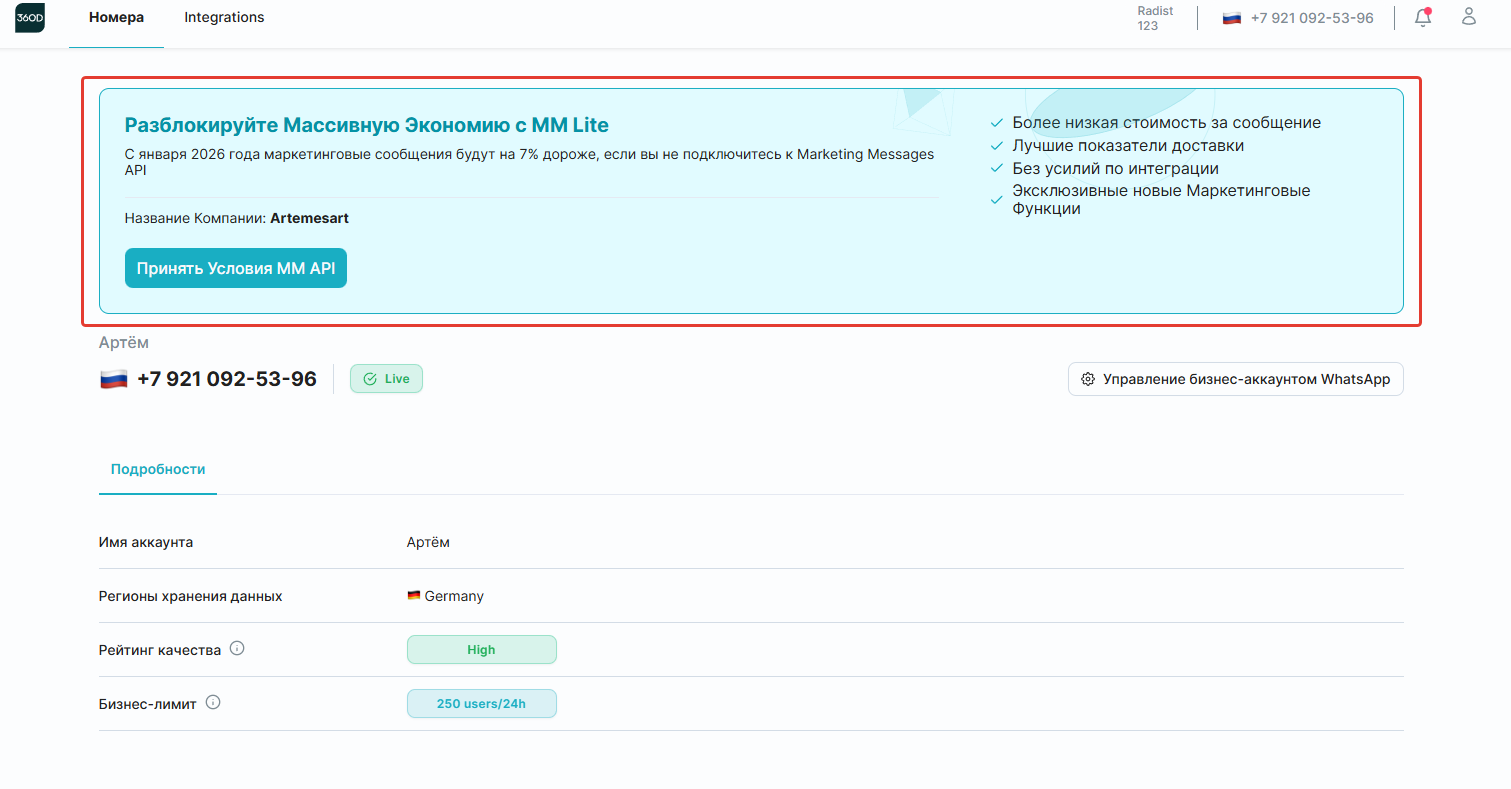This screenshot has width=1511, height=789.
Task: Click the 250 users/24h limit badge
Action: (x=481, y=703)
